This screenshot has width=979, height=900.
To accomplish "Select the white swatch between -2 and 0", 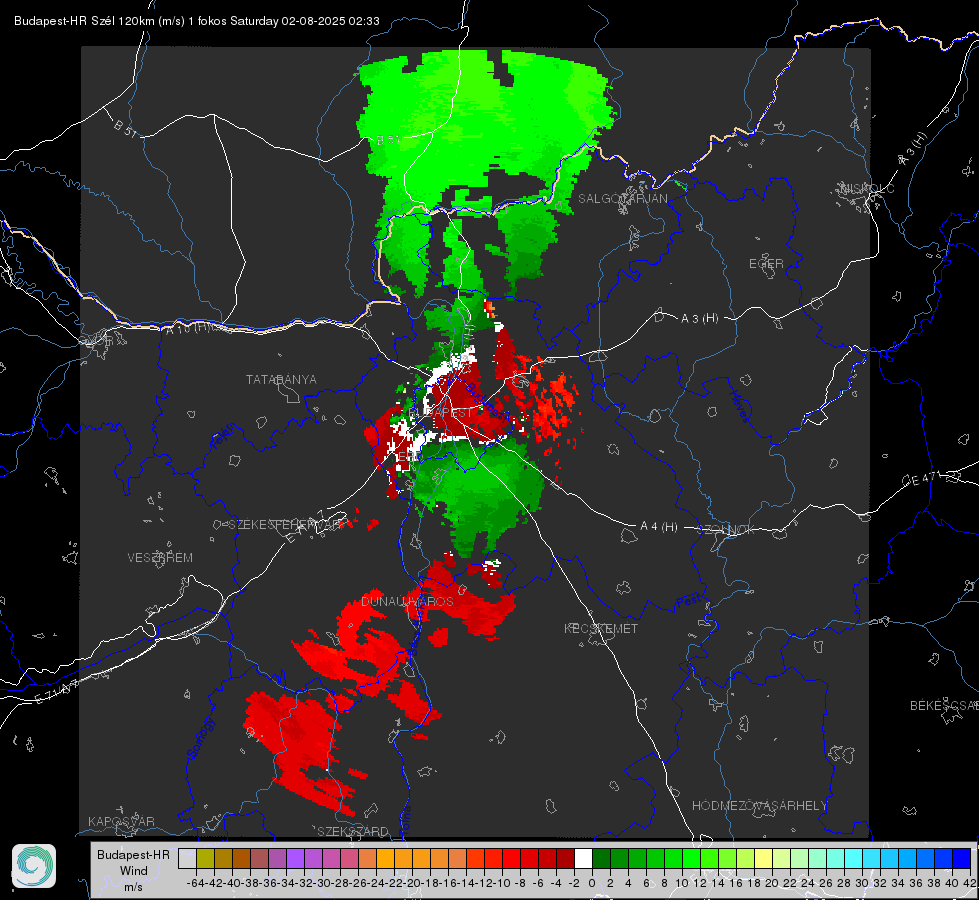I will click(x=583, y=858).
